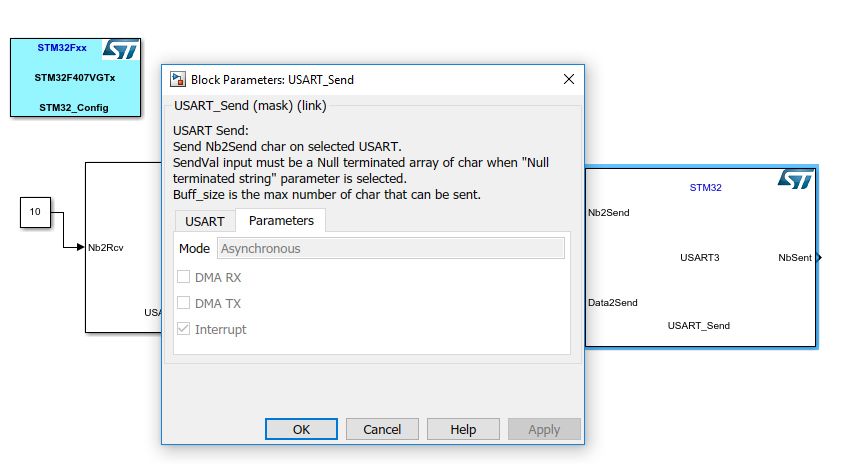The height and width of the screenshot is (464, 861).
Task: Click the Block Parameters dialog title icon
Action: [x=177, y=80]
